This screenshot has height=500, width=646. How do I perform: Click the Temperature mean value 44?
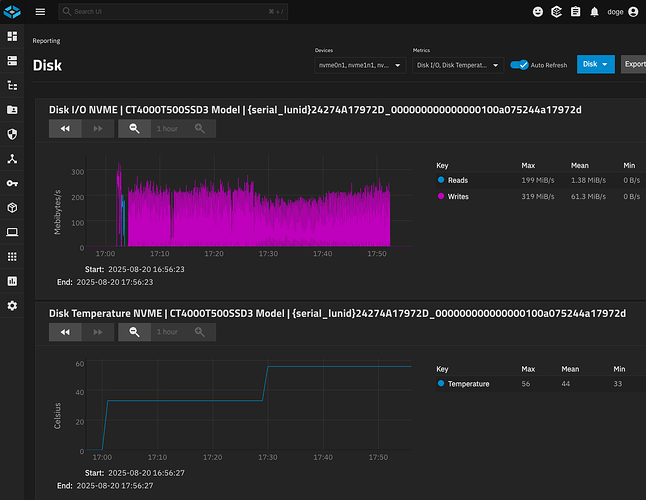coord(566,384)
